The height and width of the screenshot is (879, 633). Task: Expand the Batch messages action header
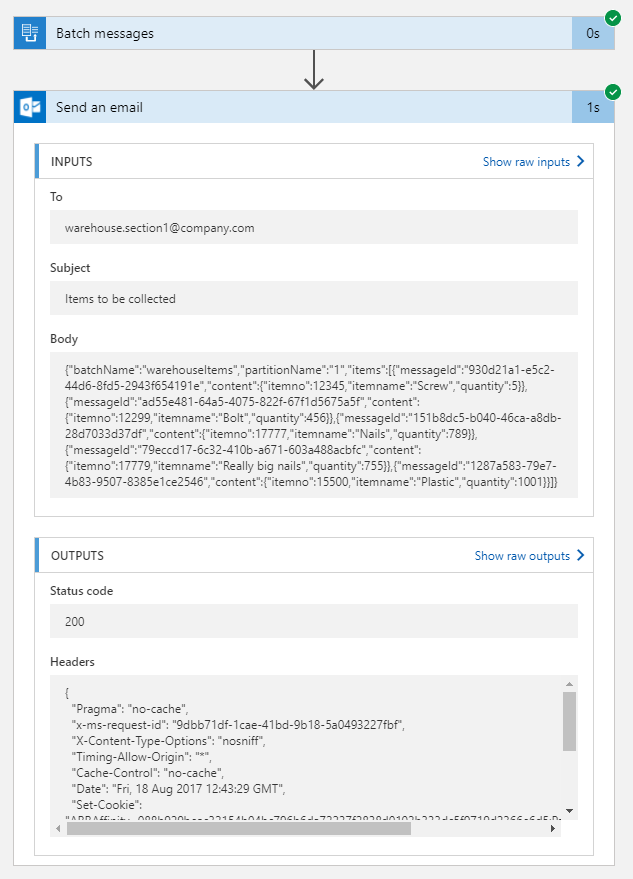coord(300,33)
